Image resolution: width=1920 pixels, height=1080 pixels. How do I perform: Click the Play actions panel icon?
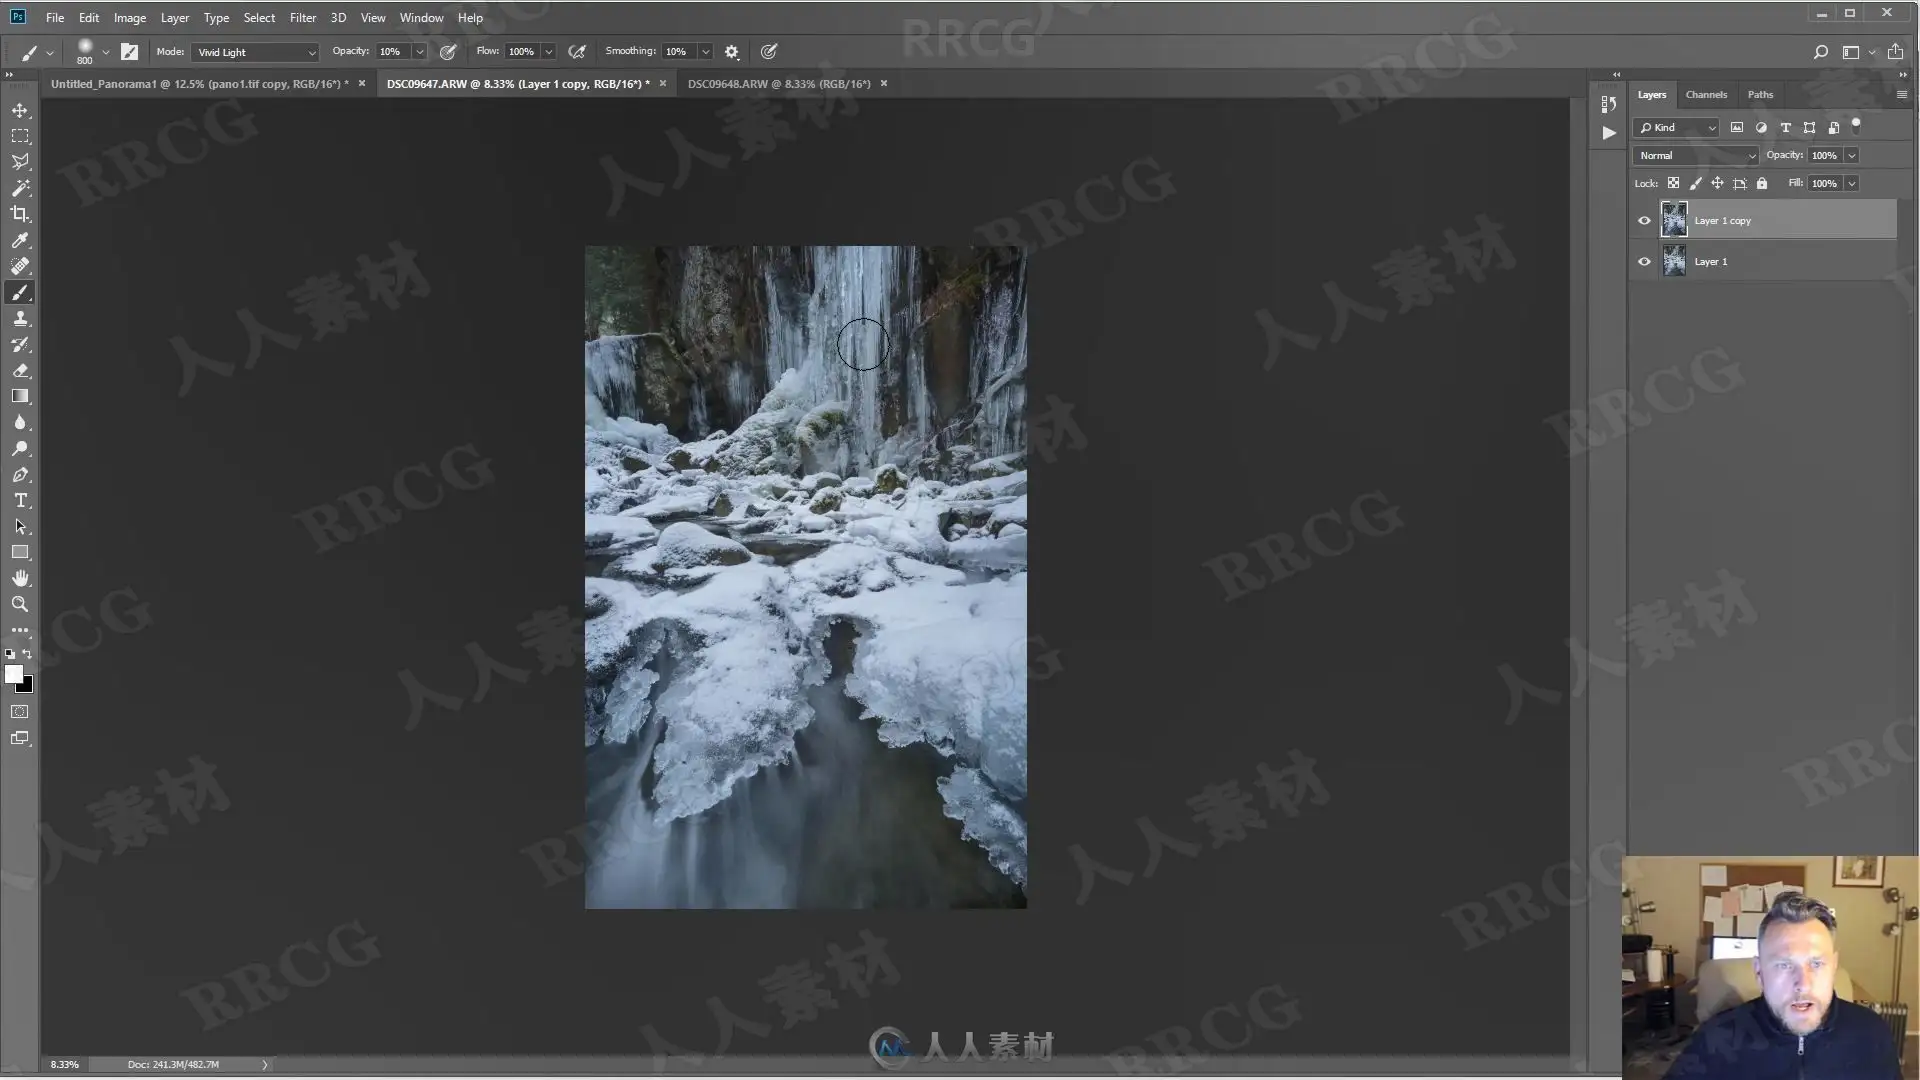pyautogui.click(x=1608, y=132)
